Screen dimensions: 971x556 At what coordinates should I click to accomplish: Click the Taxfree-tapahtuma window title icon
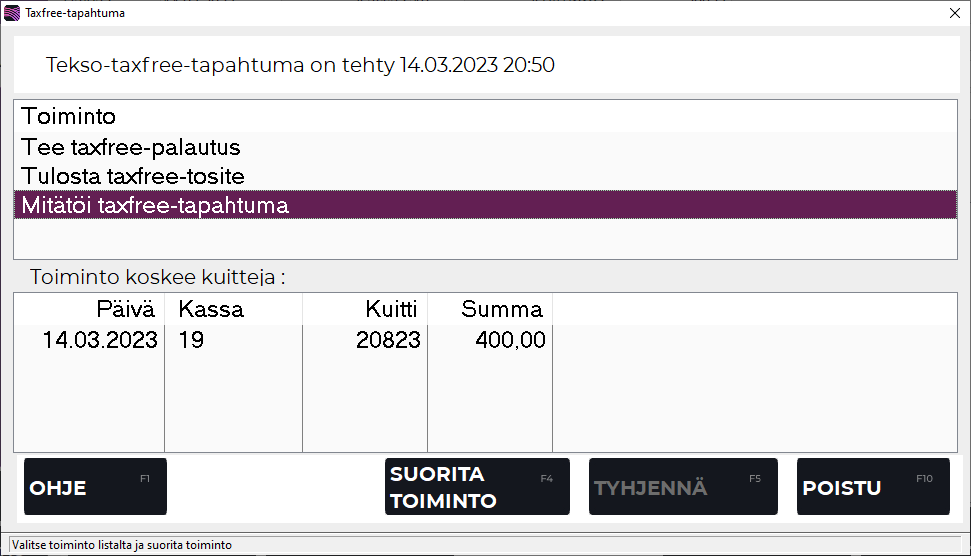point(12,13)
